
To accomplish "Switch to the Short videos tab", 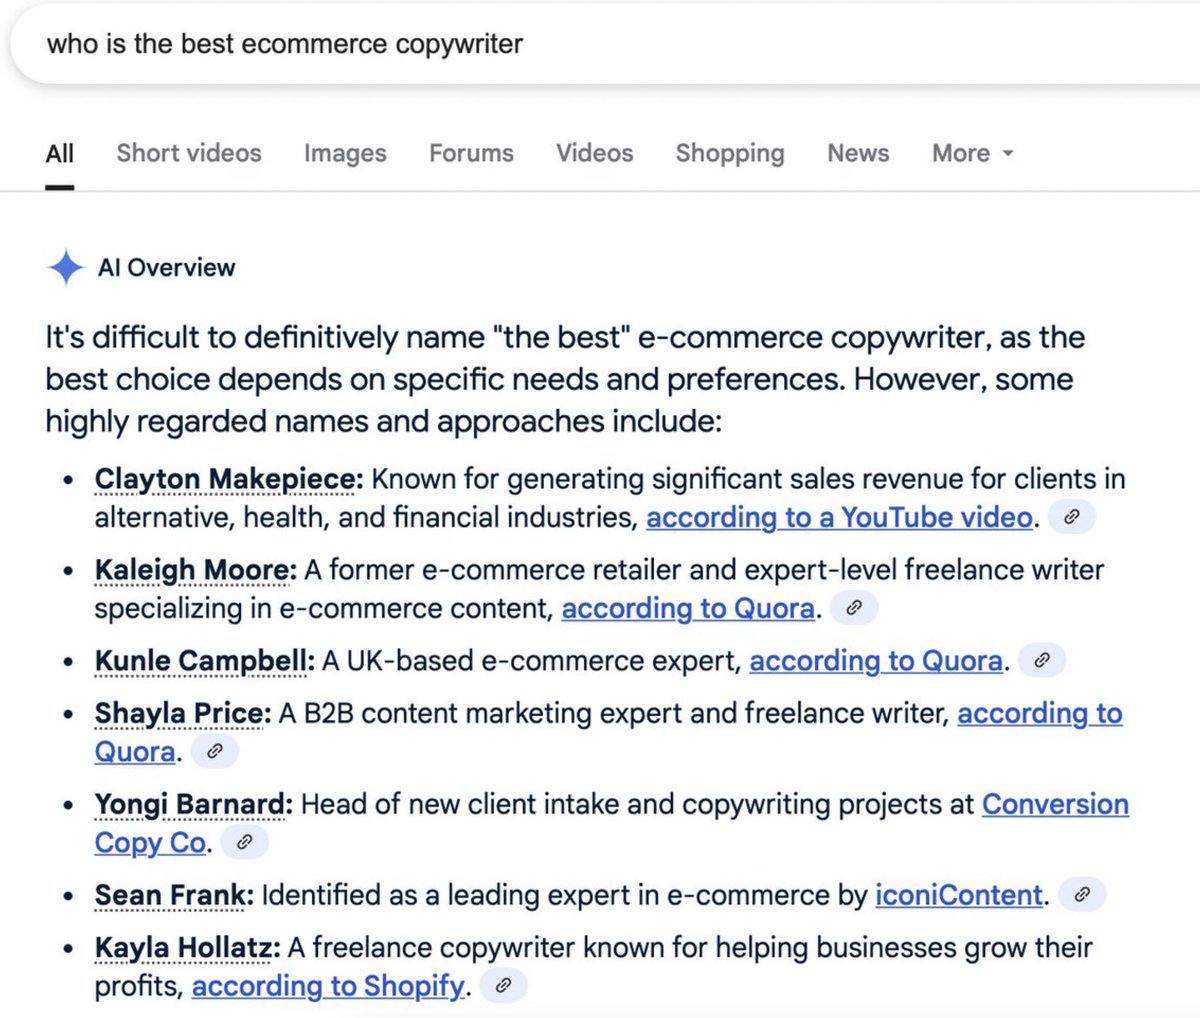I will (x=189, y=153).
